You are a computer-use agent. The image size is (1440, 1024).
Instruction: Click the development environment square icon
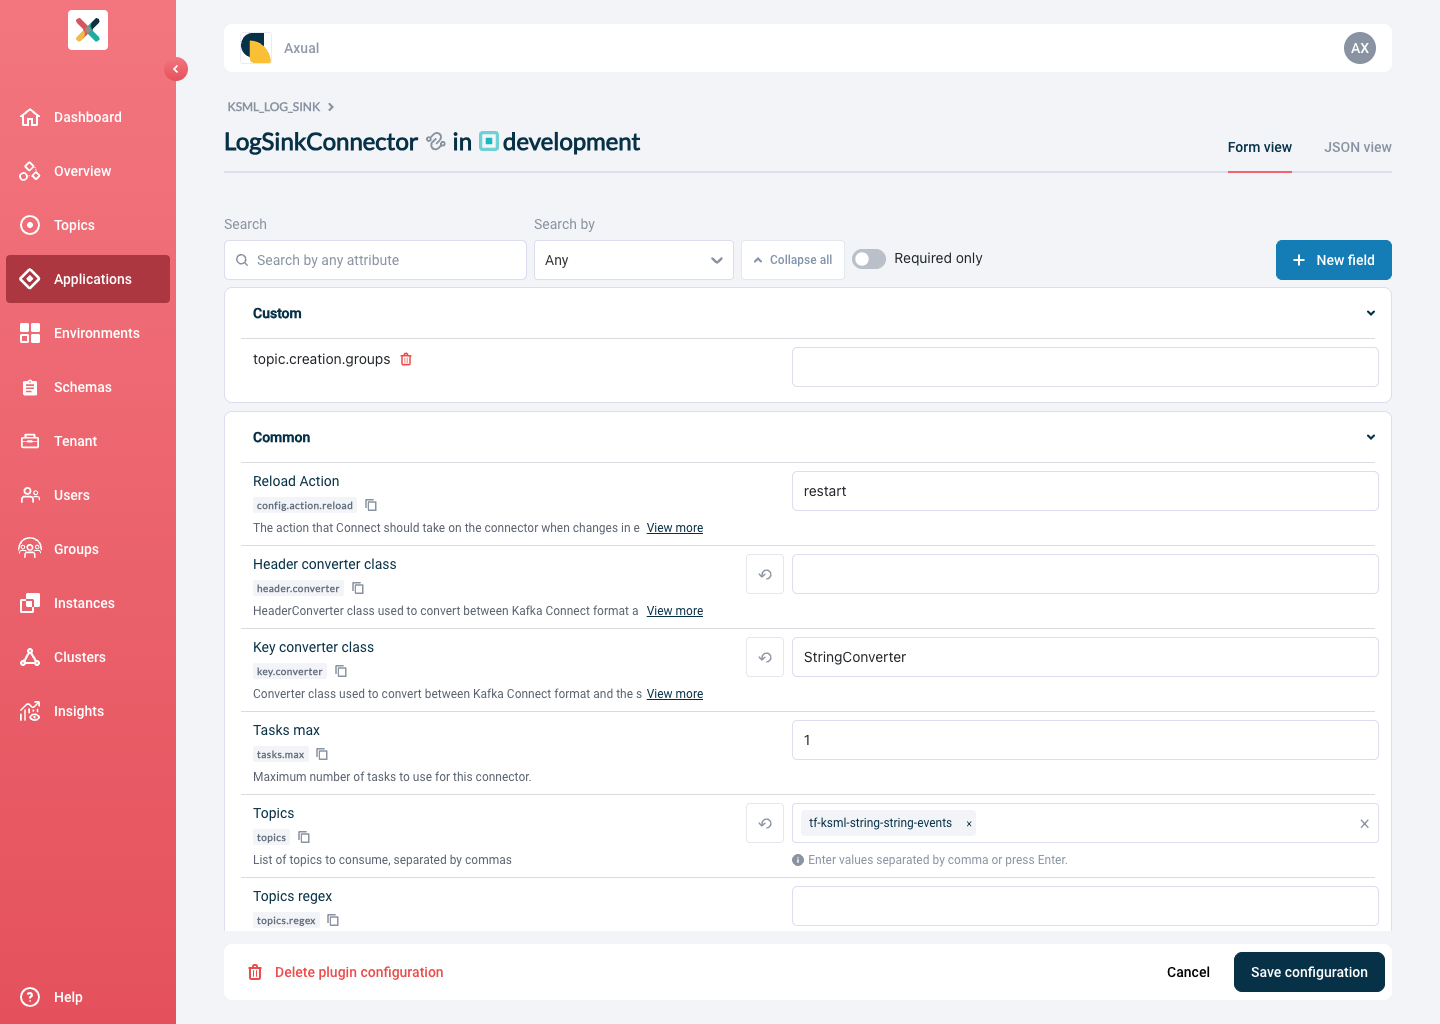point(489,142)
